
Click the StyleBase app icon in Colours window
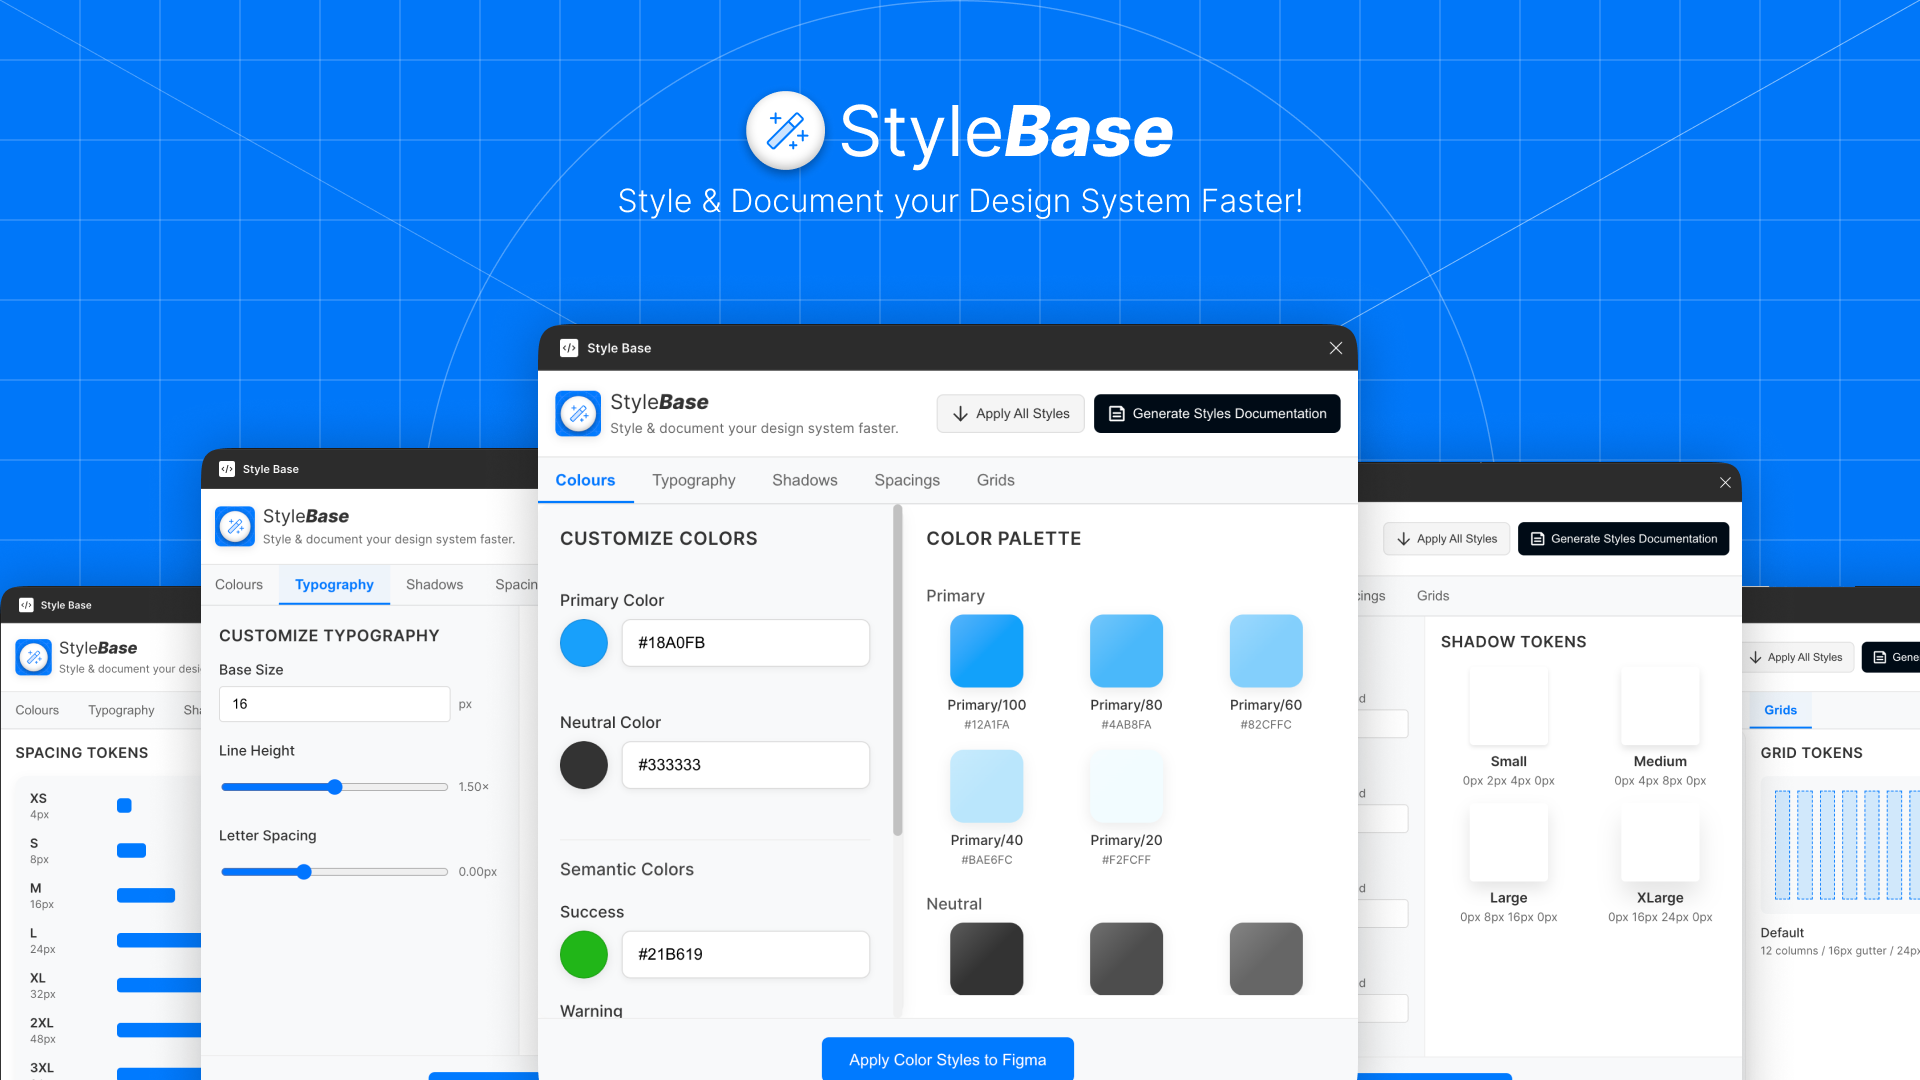pos(578,413)
